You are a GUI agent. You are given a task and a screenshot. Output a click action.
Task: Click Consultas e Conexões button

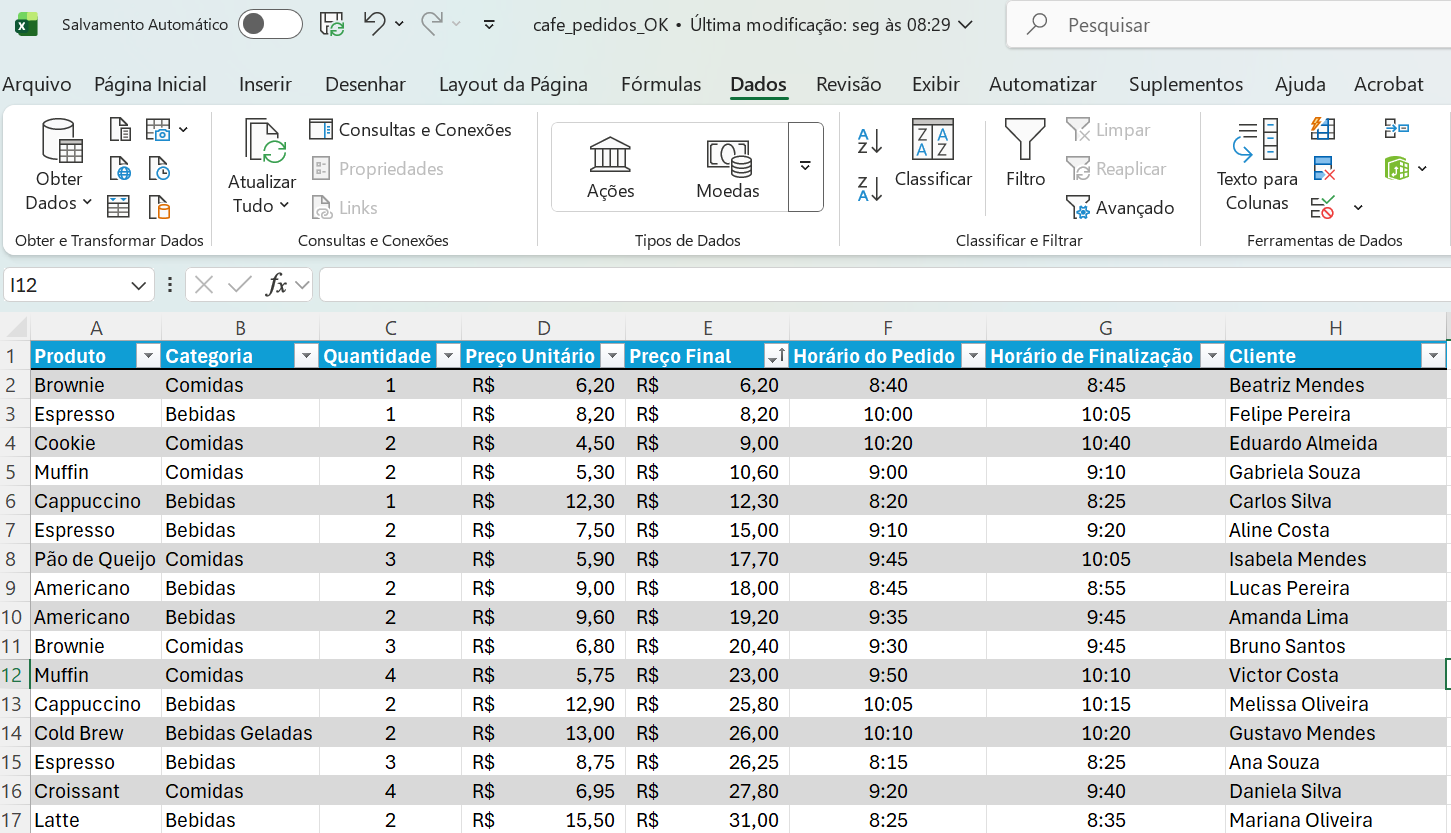pos(411,130)
